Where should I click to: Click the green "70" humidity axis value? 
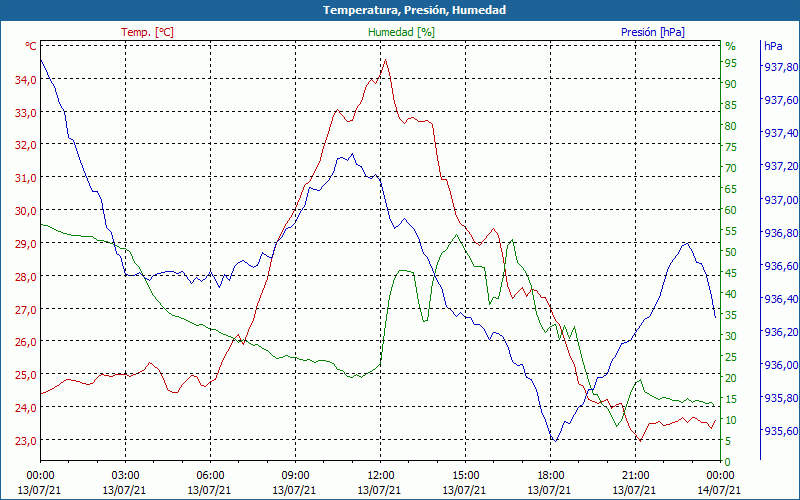tap(731, 168)
